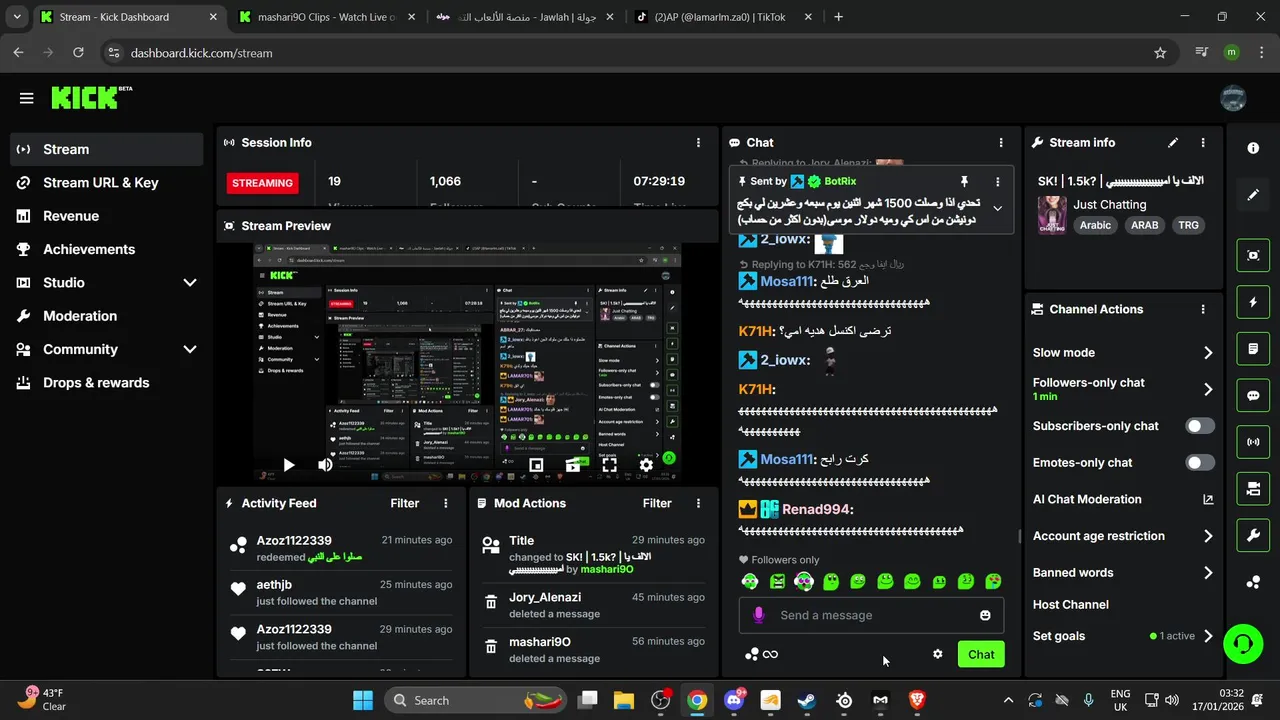Toggle the broadcast session info icon in right sidebar
Screen dimensions: 1280x720
click(1253, 442)
